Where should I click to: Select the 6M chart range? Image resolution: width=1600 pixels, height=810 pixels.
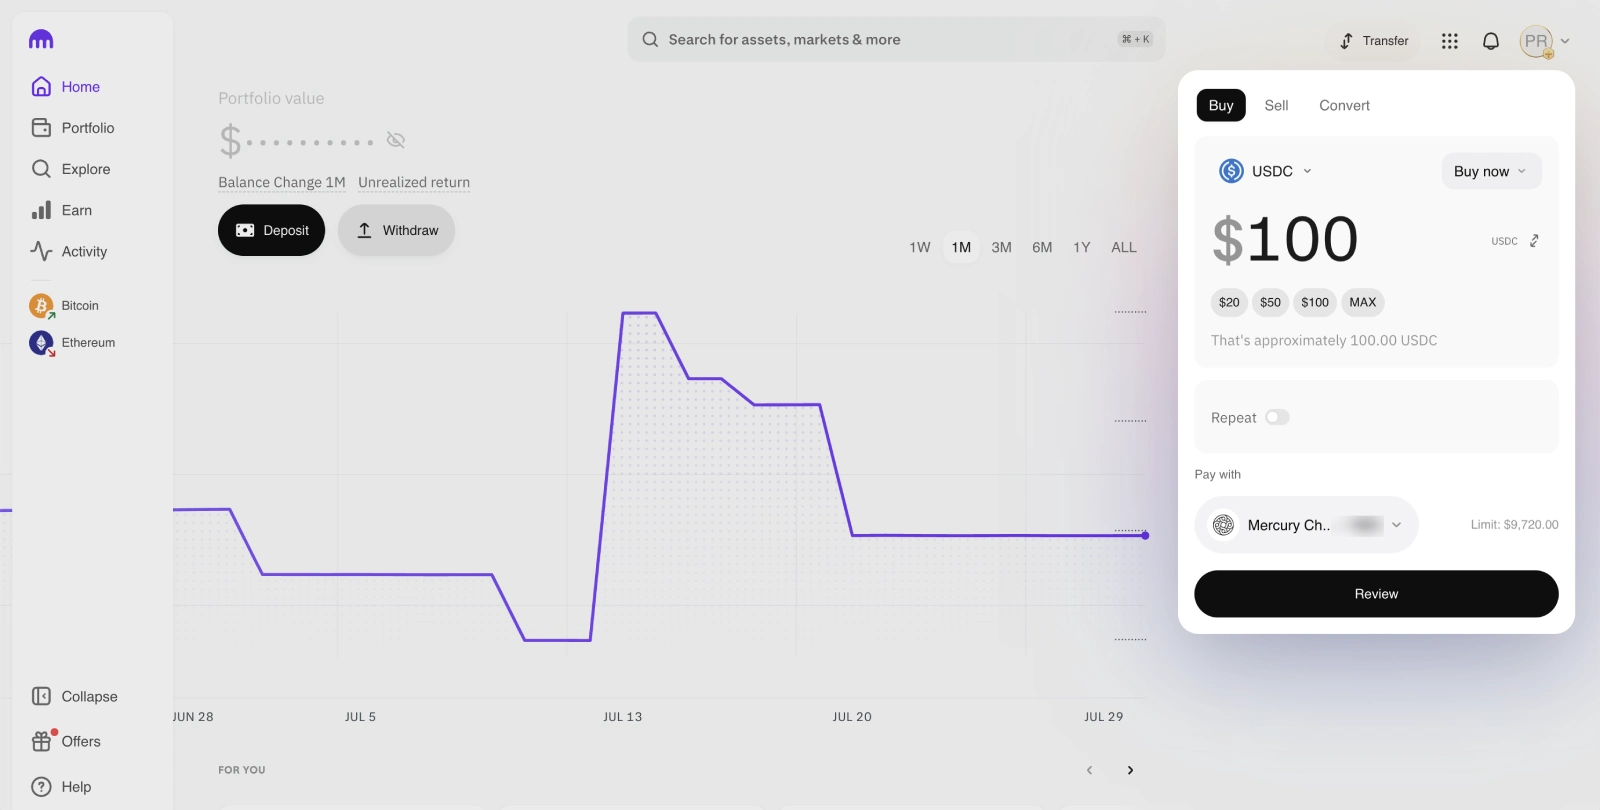click(x=1042, y=247)
